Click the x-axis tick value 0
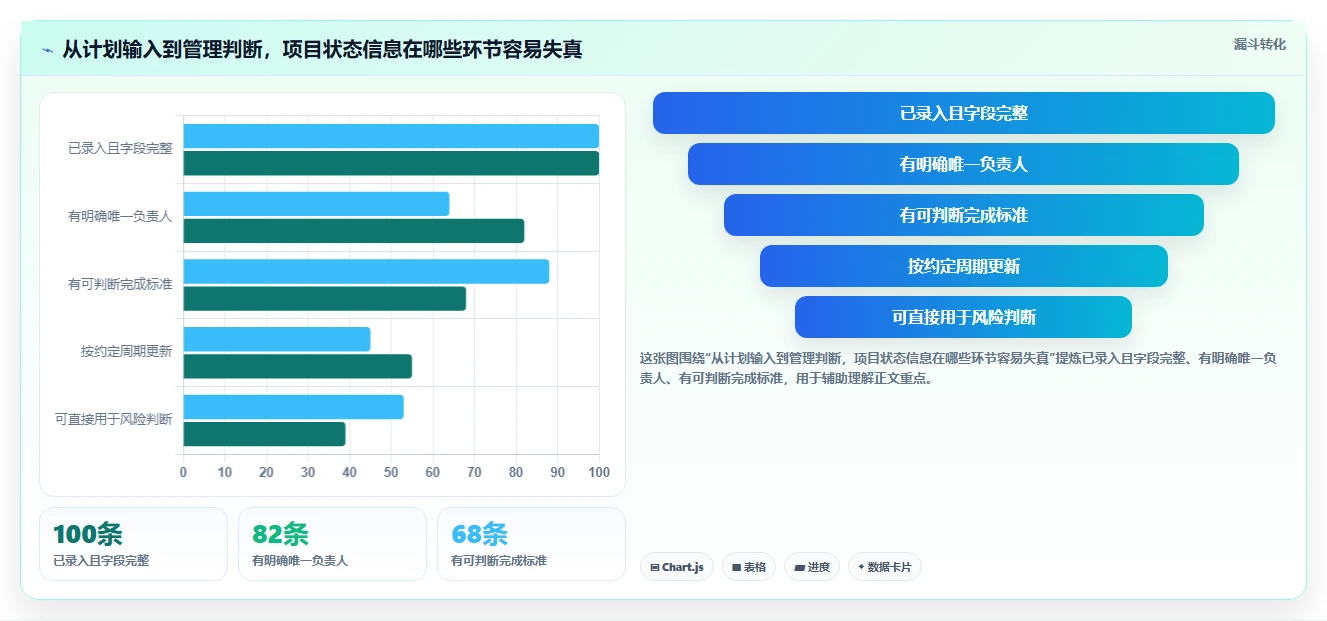1327x621 pixels. (x=183, y=472)
